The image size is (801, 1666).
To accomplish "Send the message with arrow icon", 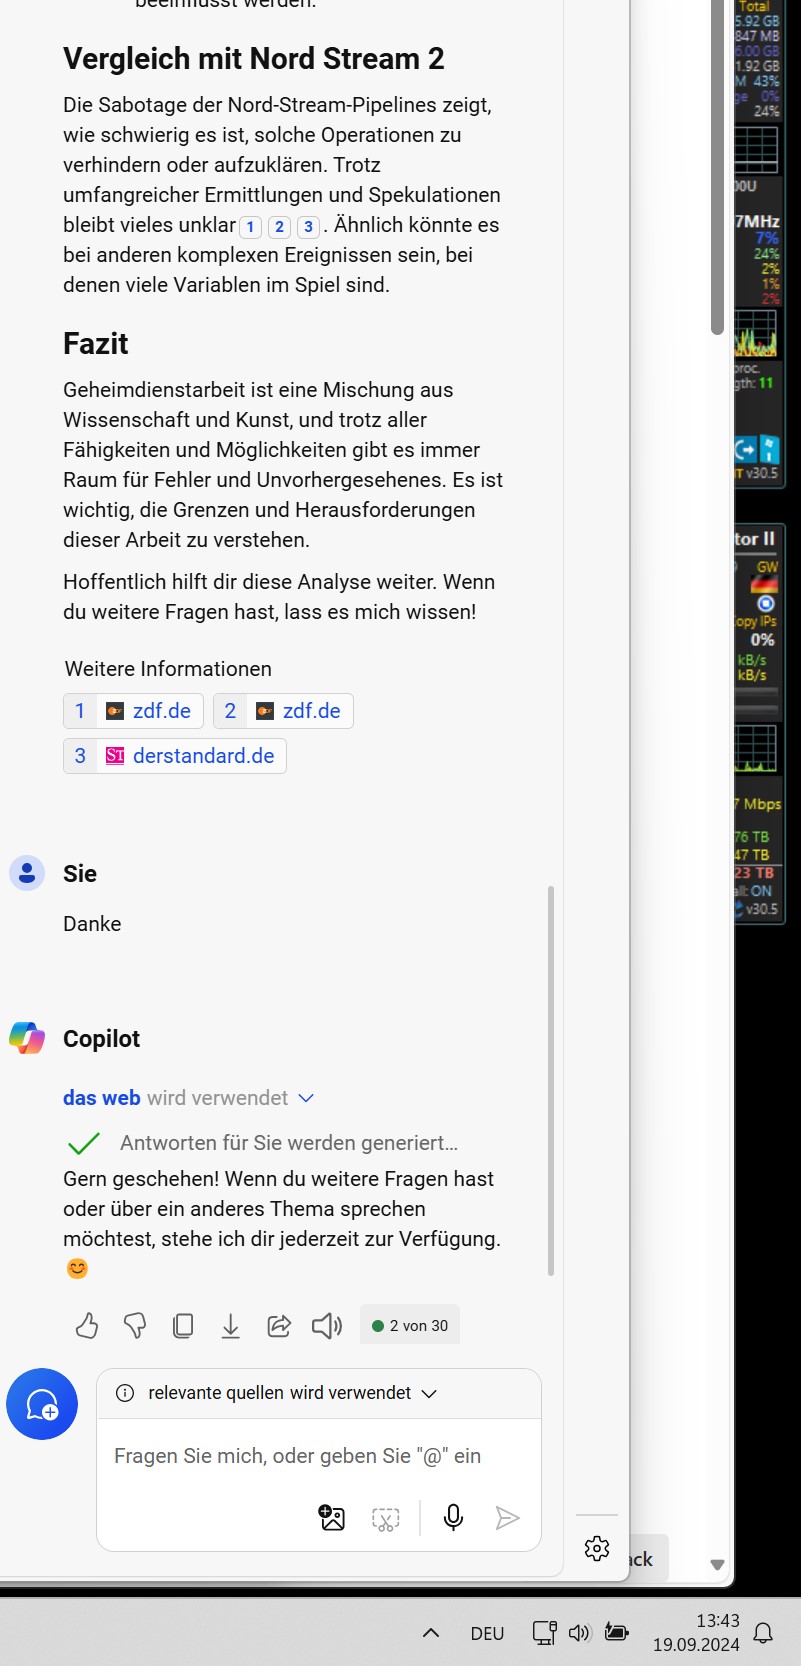I will tap(508, 1518).
